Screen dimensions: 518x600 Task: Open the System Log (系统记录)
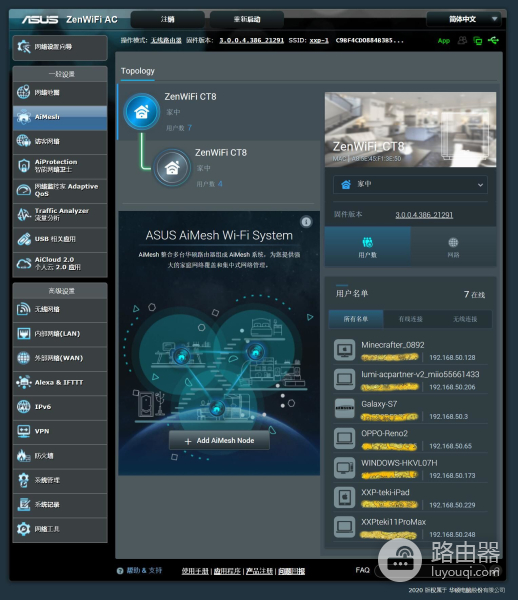point(60,505)
